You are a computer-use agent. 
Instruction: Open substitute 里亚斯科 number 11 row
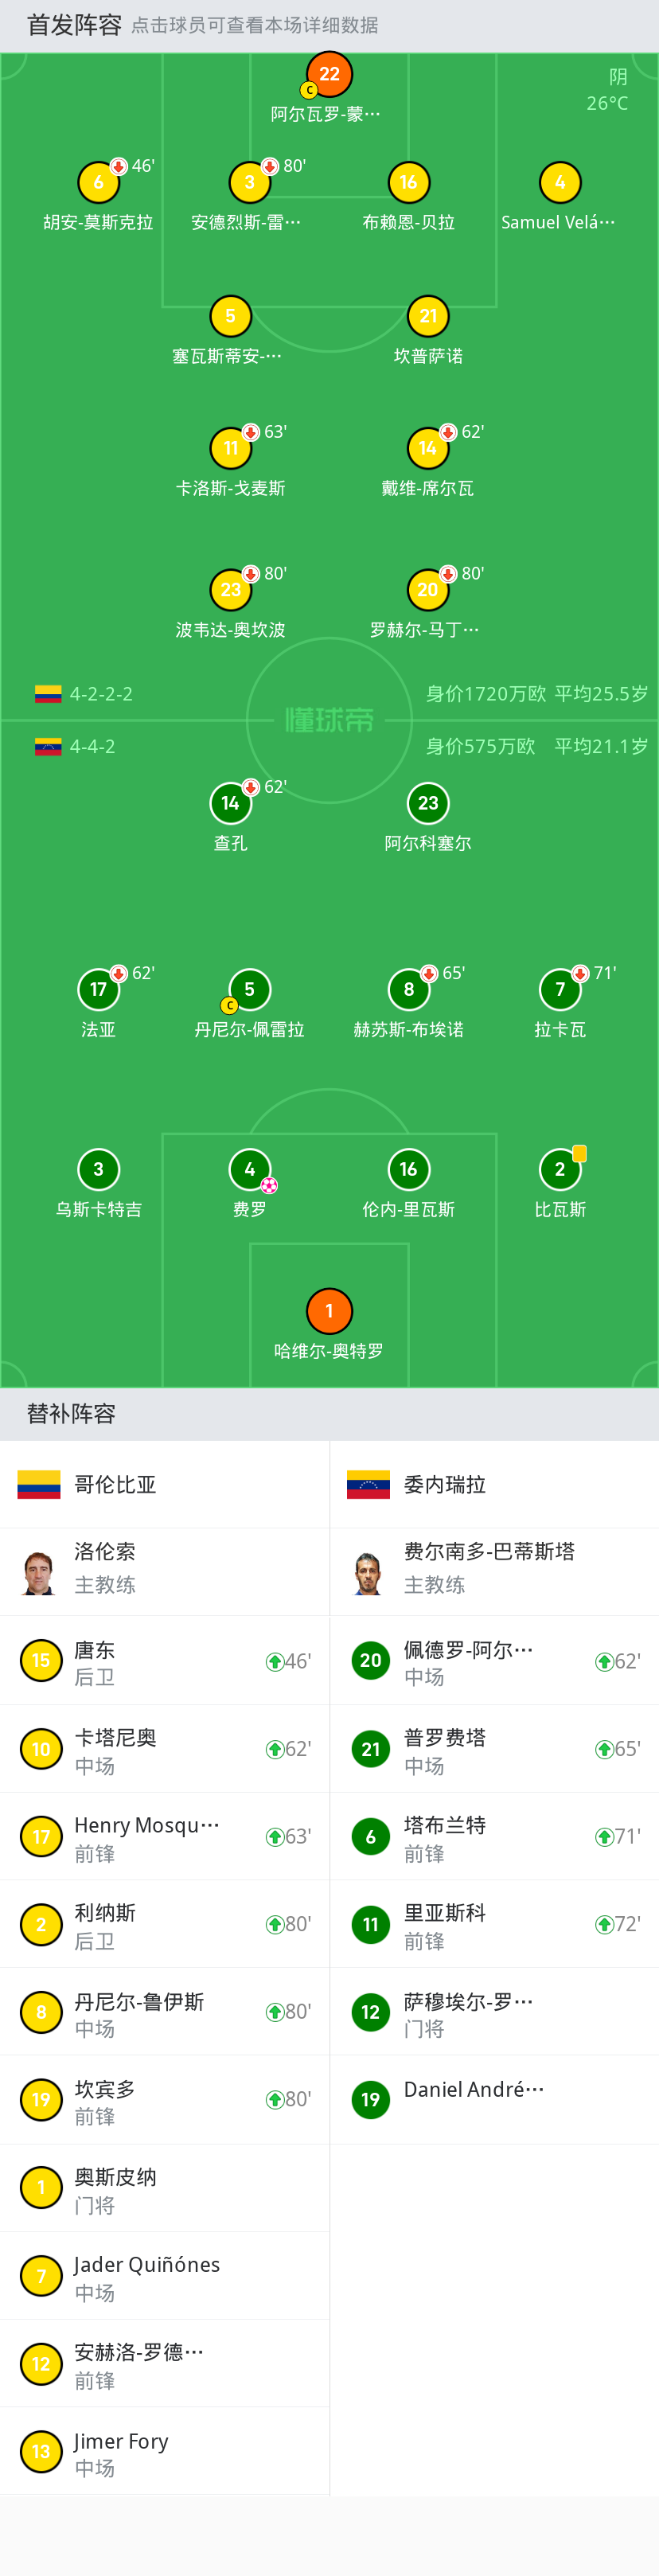pos(494,1924)
